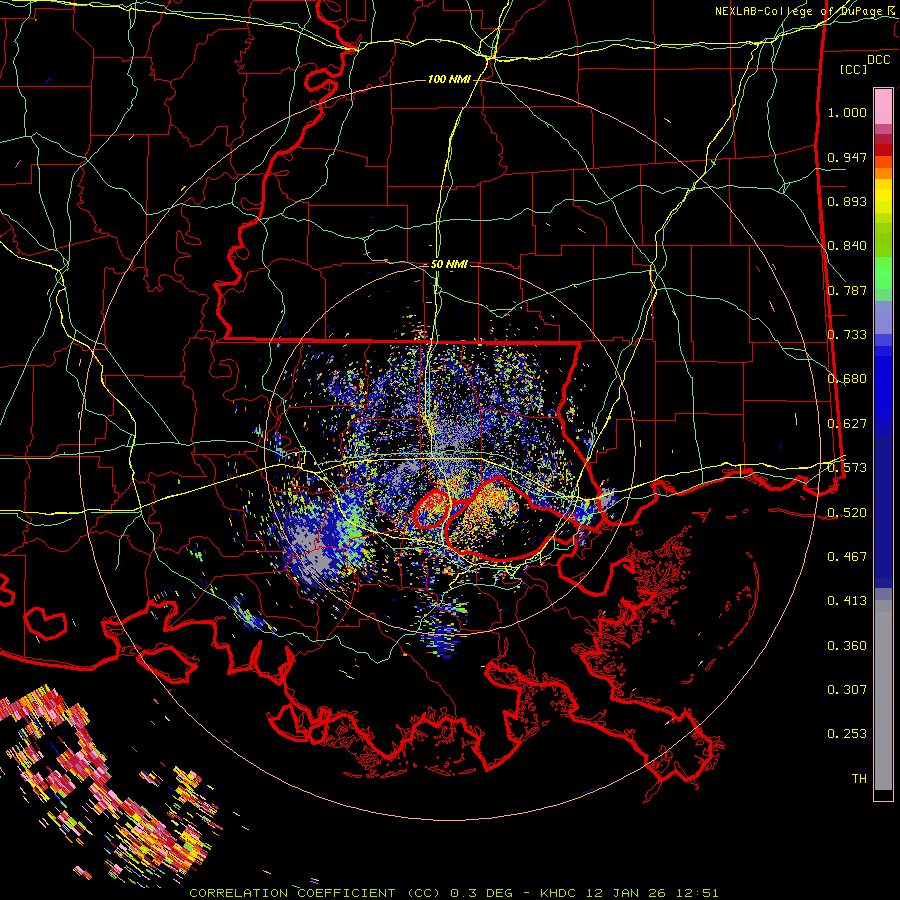The width and height of the screenshot is (900, 900).
Task: Click the 12 JAN 26 date in the caption
Action: (625, 893)
